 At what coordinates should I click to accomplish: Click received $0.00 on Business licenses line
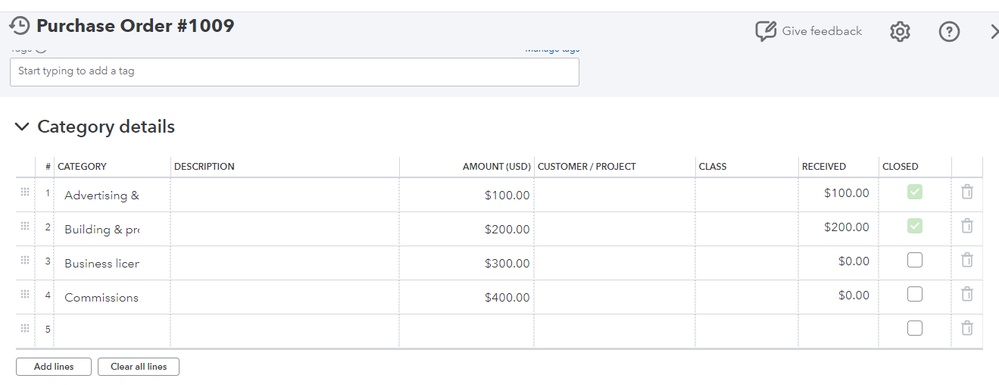pos(854,261)
